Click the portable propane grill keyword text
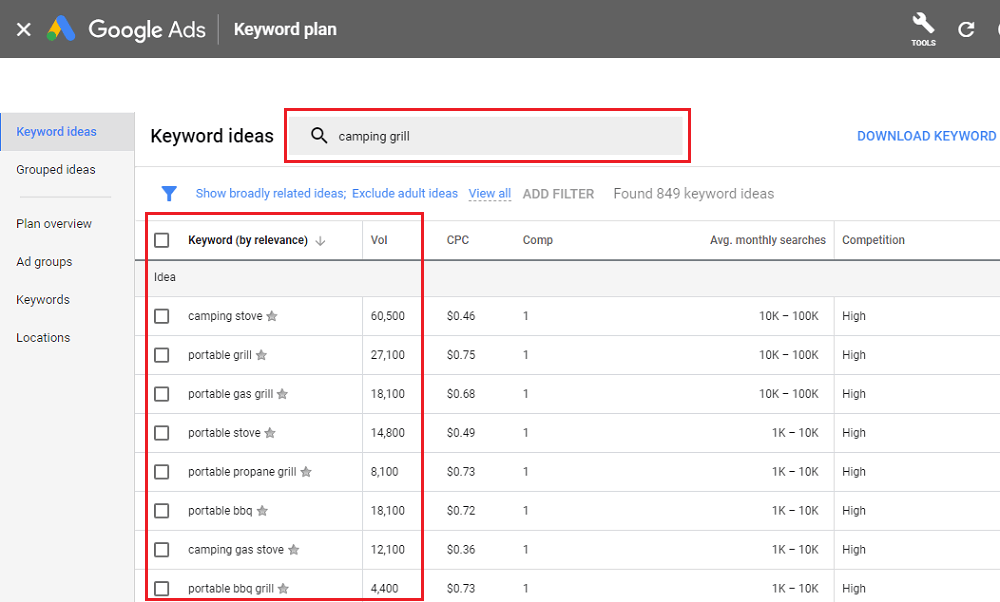1000x602 pixels. click(242, 471)
